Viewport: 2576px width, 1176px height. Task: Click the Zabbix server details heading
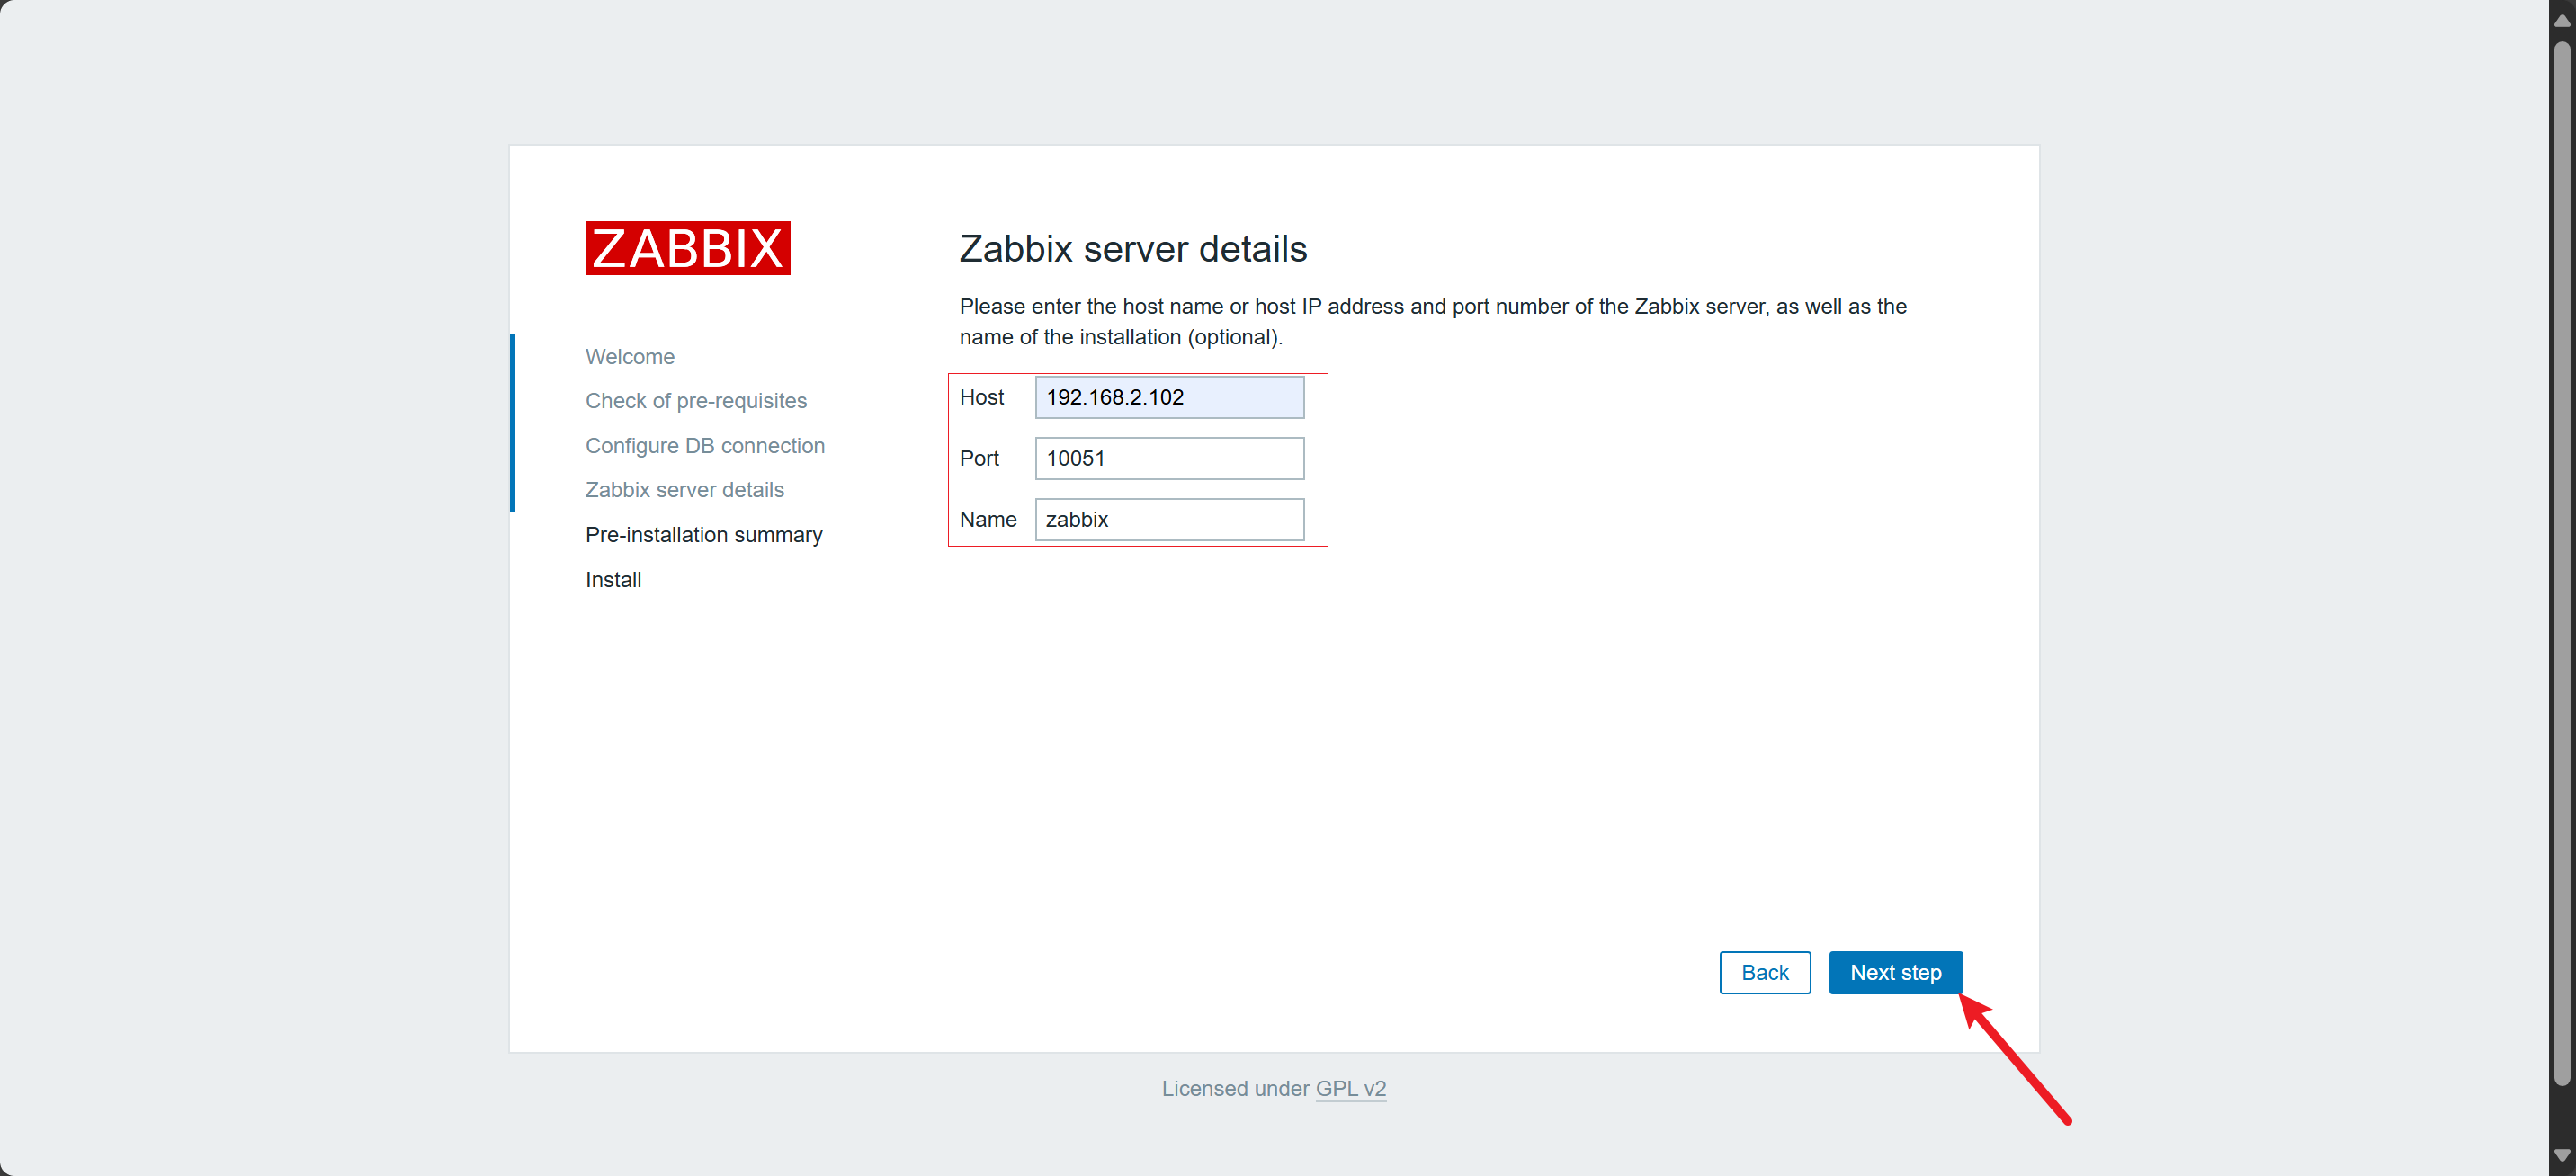[1132, 248]
